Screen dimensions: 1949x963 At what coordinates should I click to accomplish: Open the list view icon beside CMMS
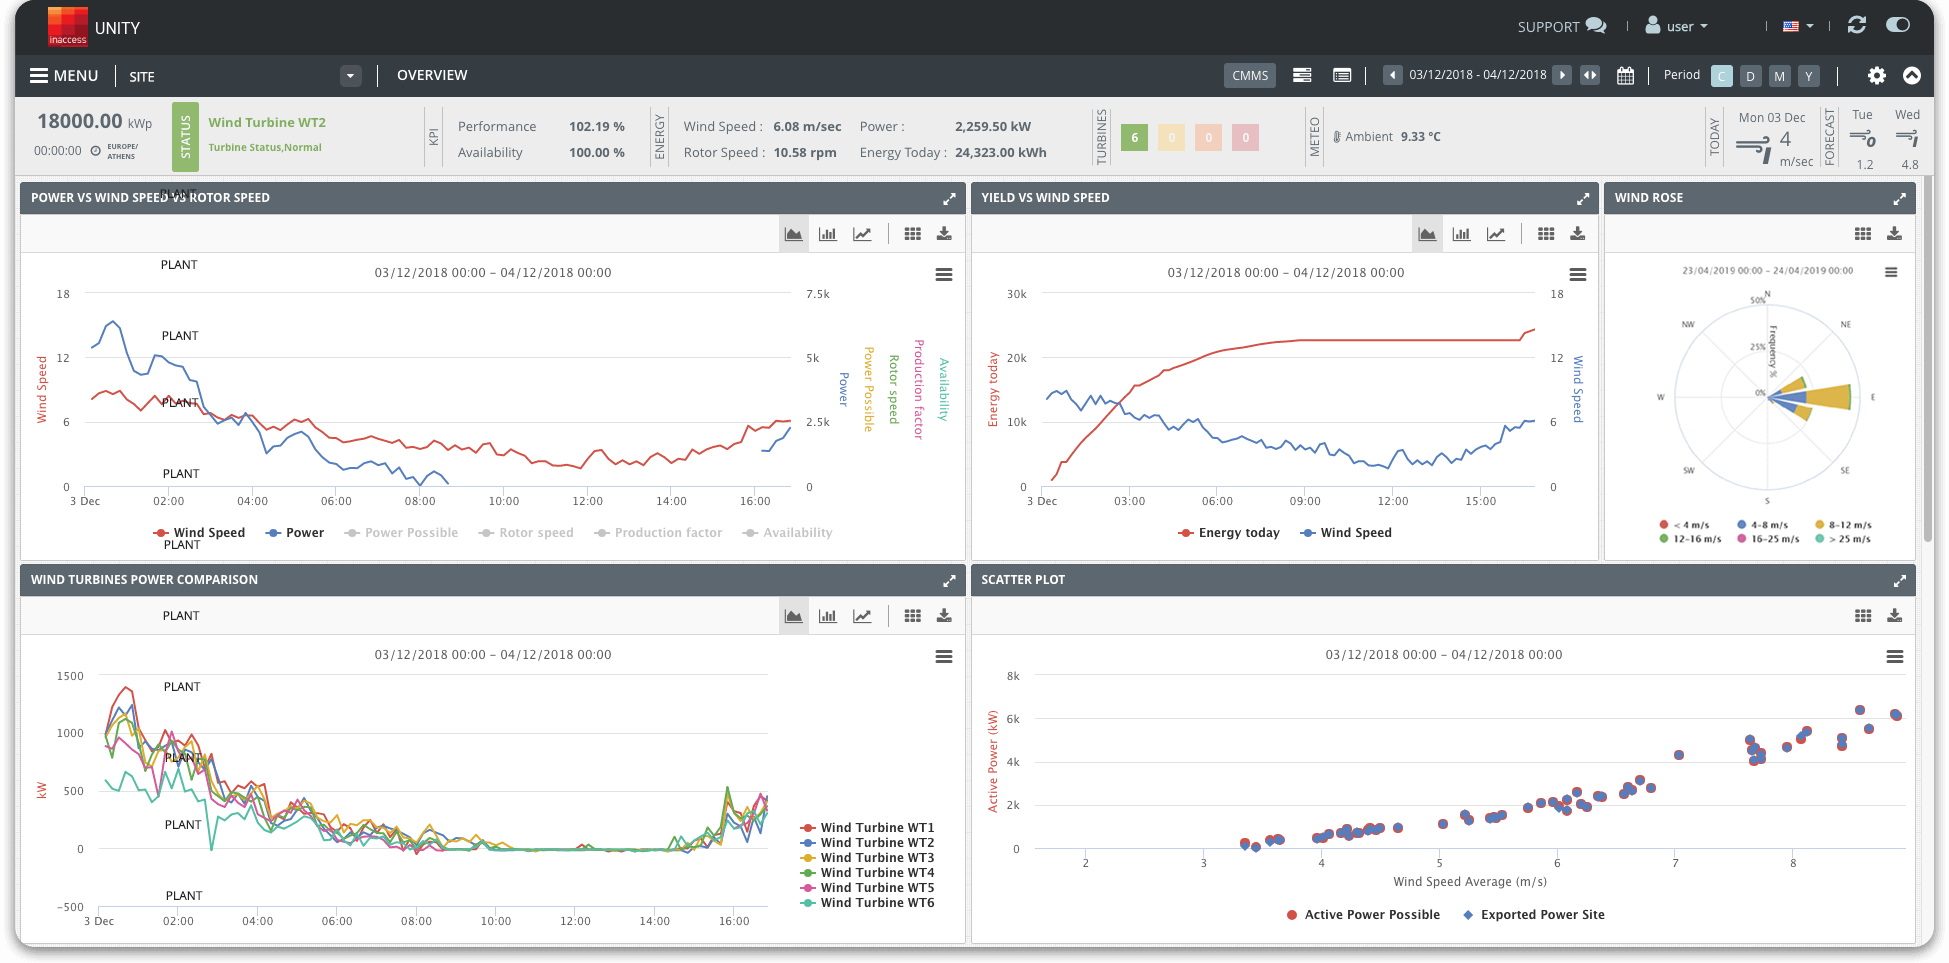[1342, 76]
